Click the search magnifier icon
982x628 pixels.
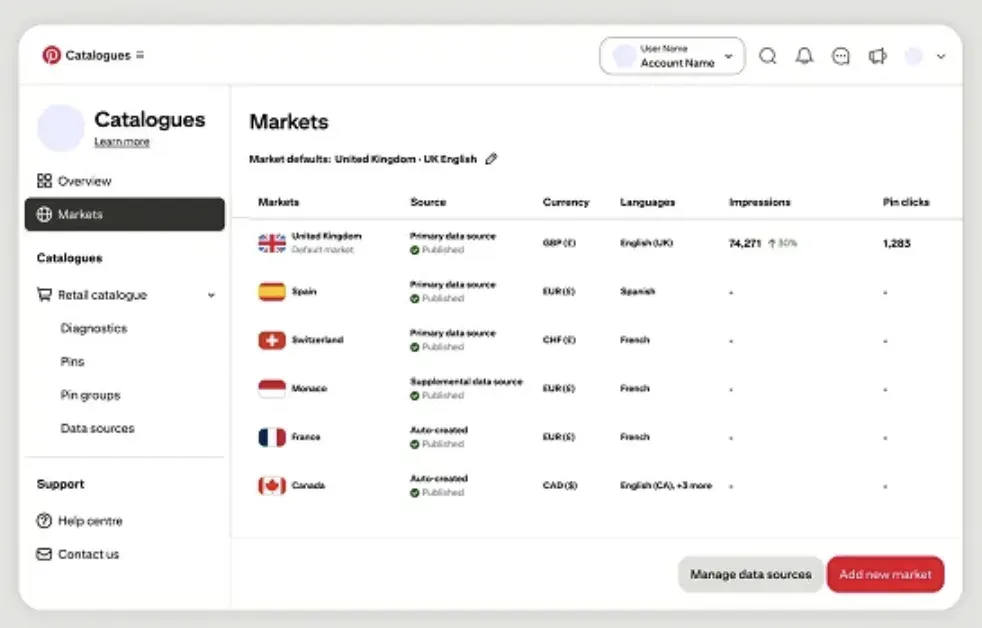(768, 56)
